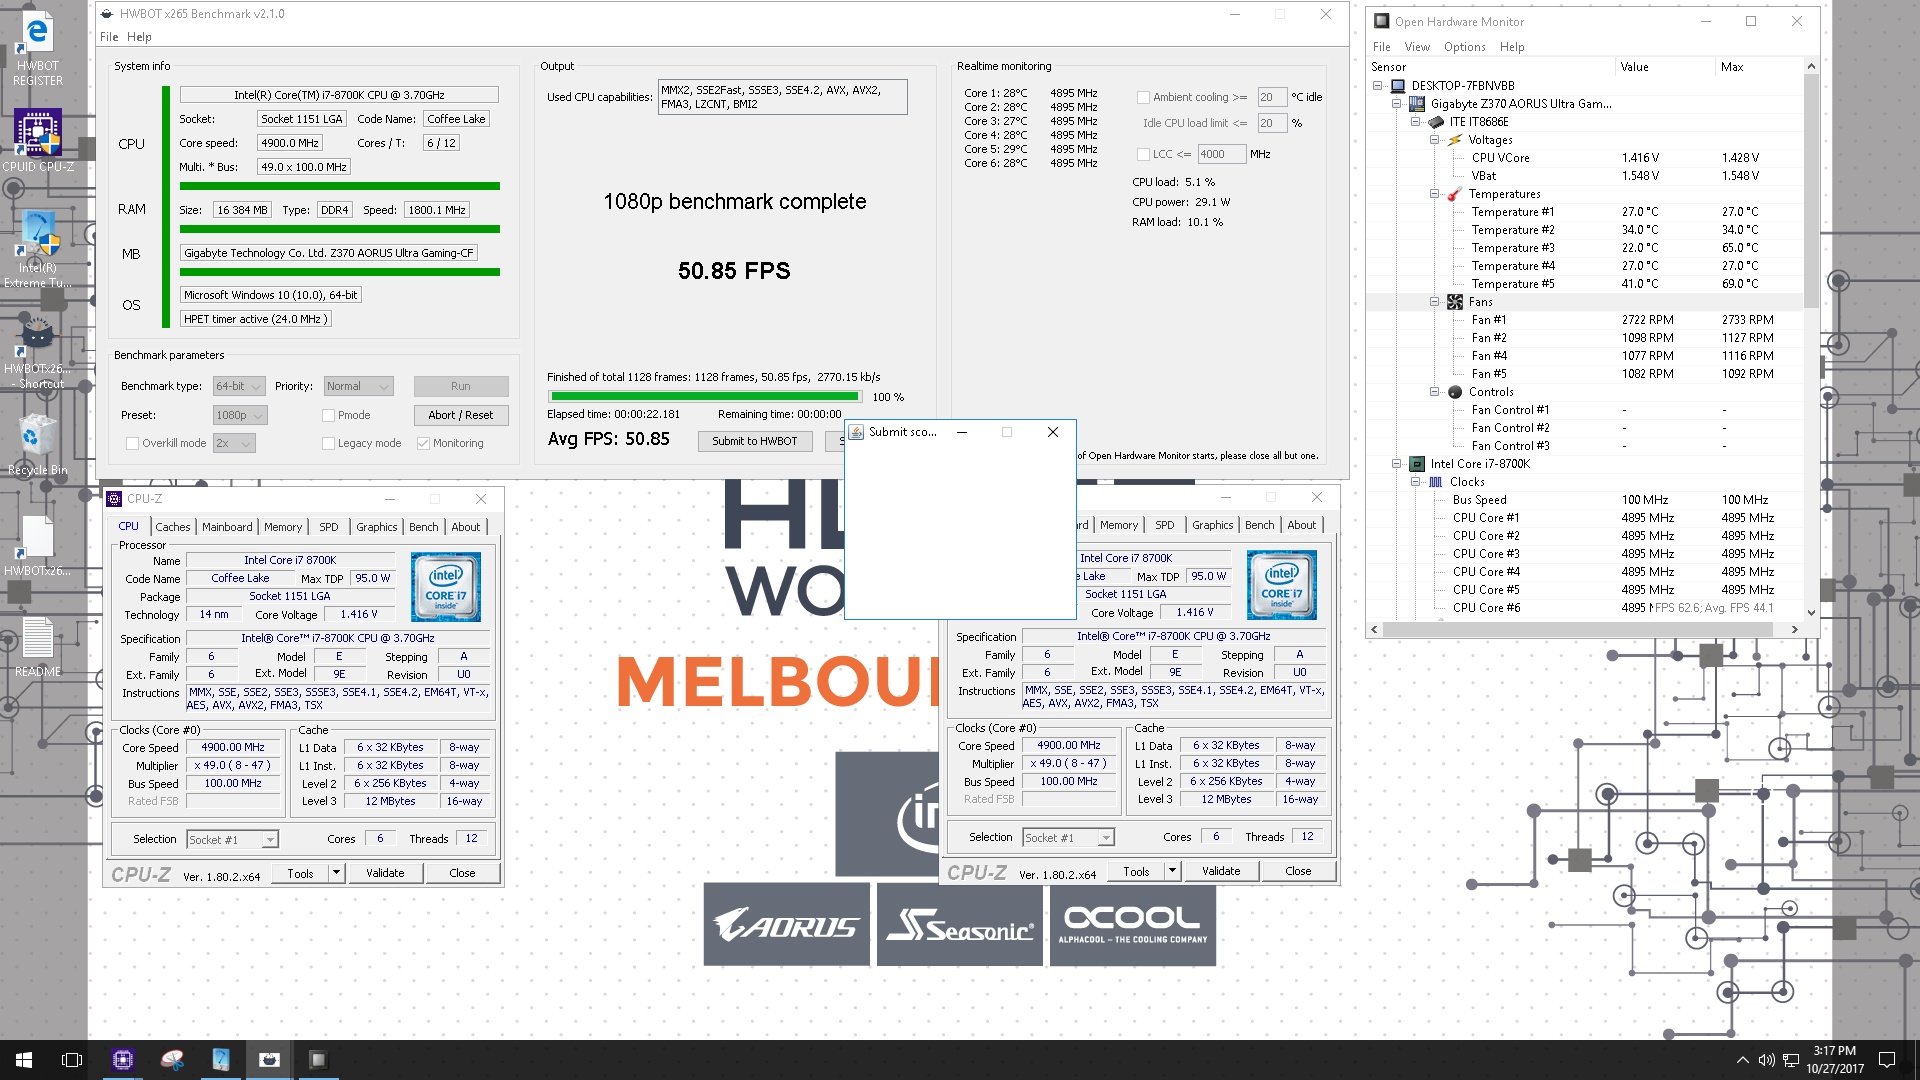Collapse the DESKTOP-7FBNVBB tree node
Viewport: 1920px width, 1080px height.
point(1378,86)
